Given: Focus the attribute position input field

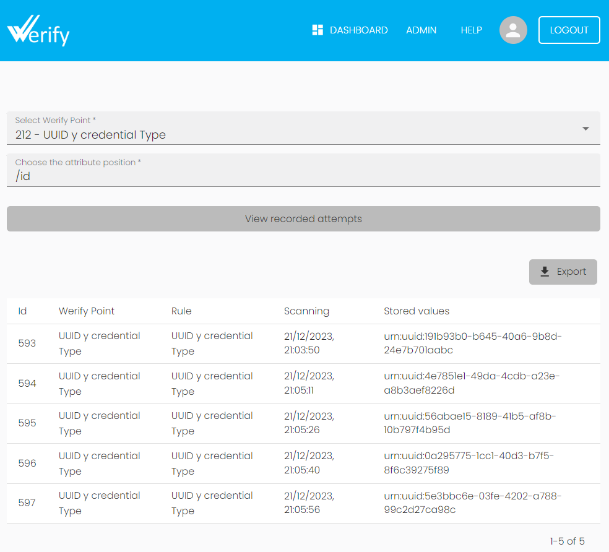Looking at the screenshot, I should 303,175.
